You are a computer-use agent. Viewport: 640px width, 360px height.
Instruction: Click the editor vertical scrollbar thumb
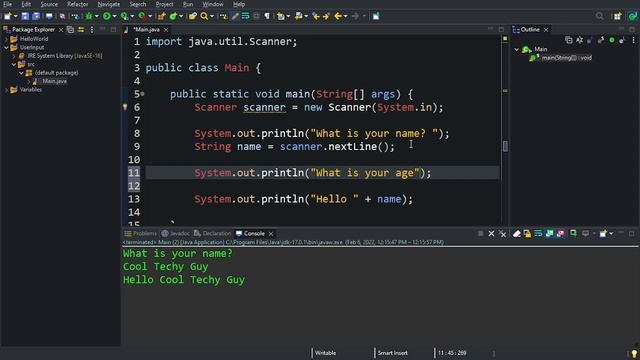click(505, 146)
